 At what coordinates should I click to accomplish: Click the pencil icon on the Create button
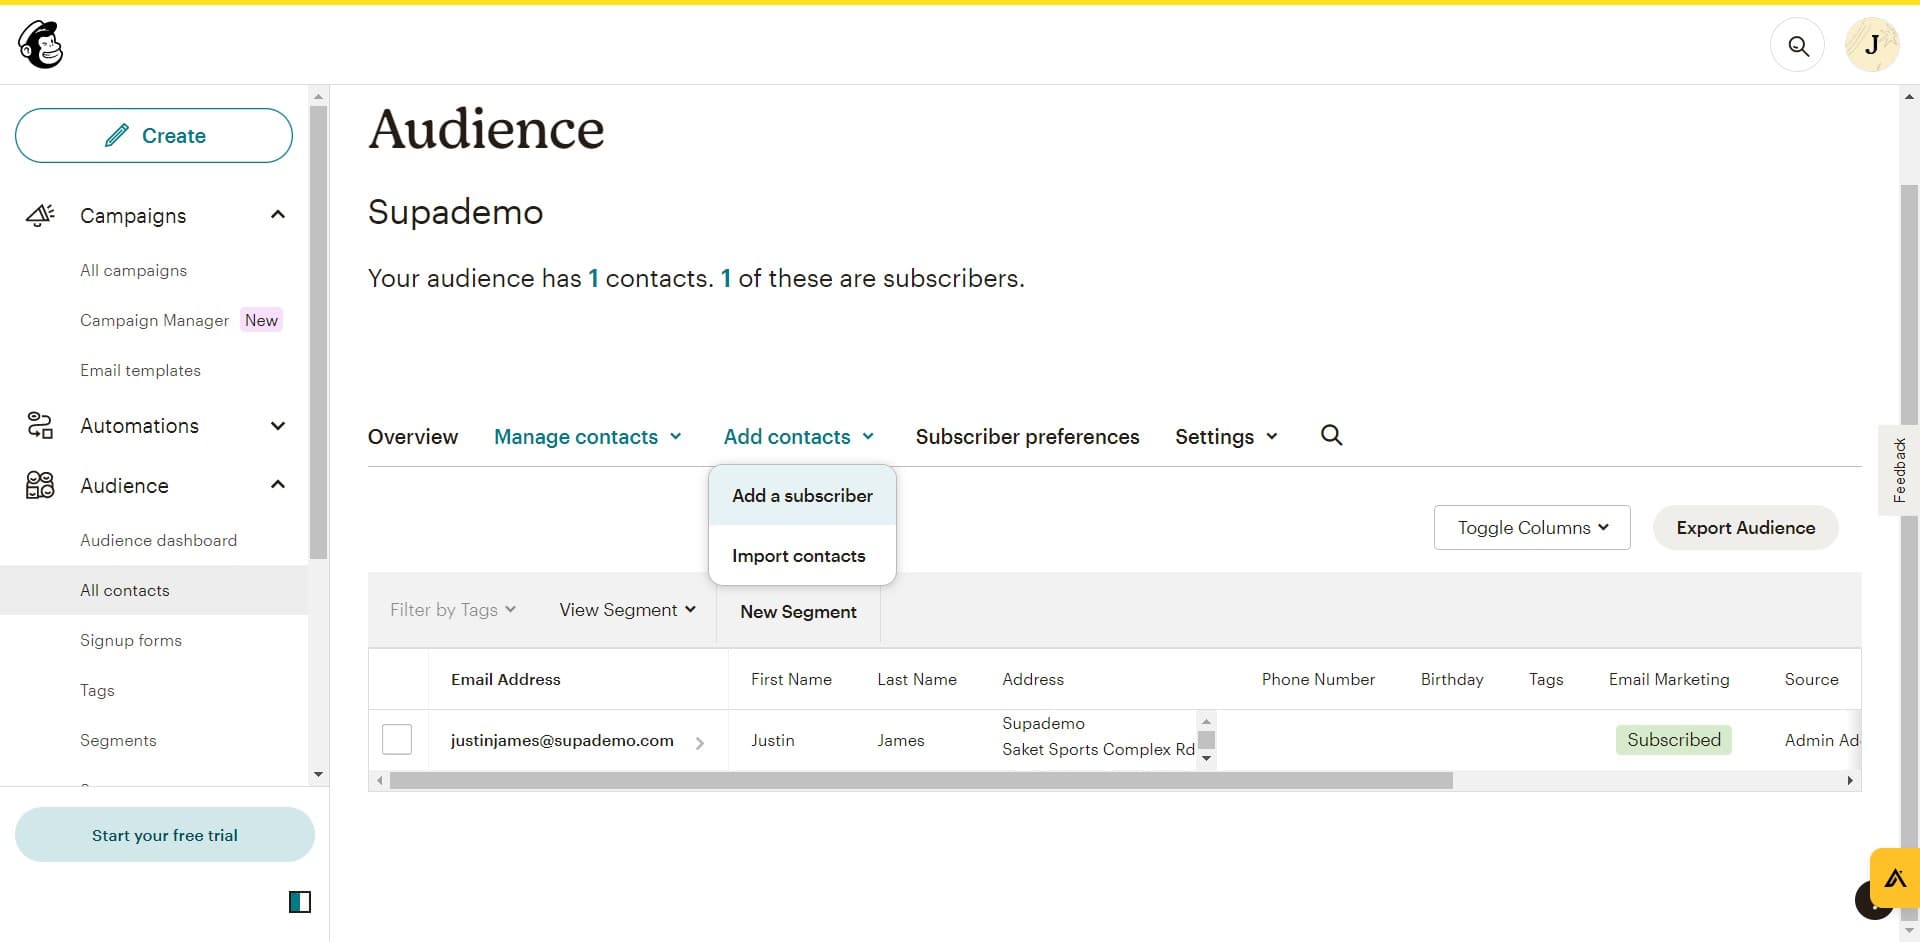pos(119,134)
